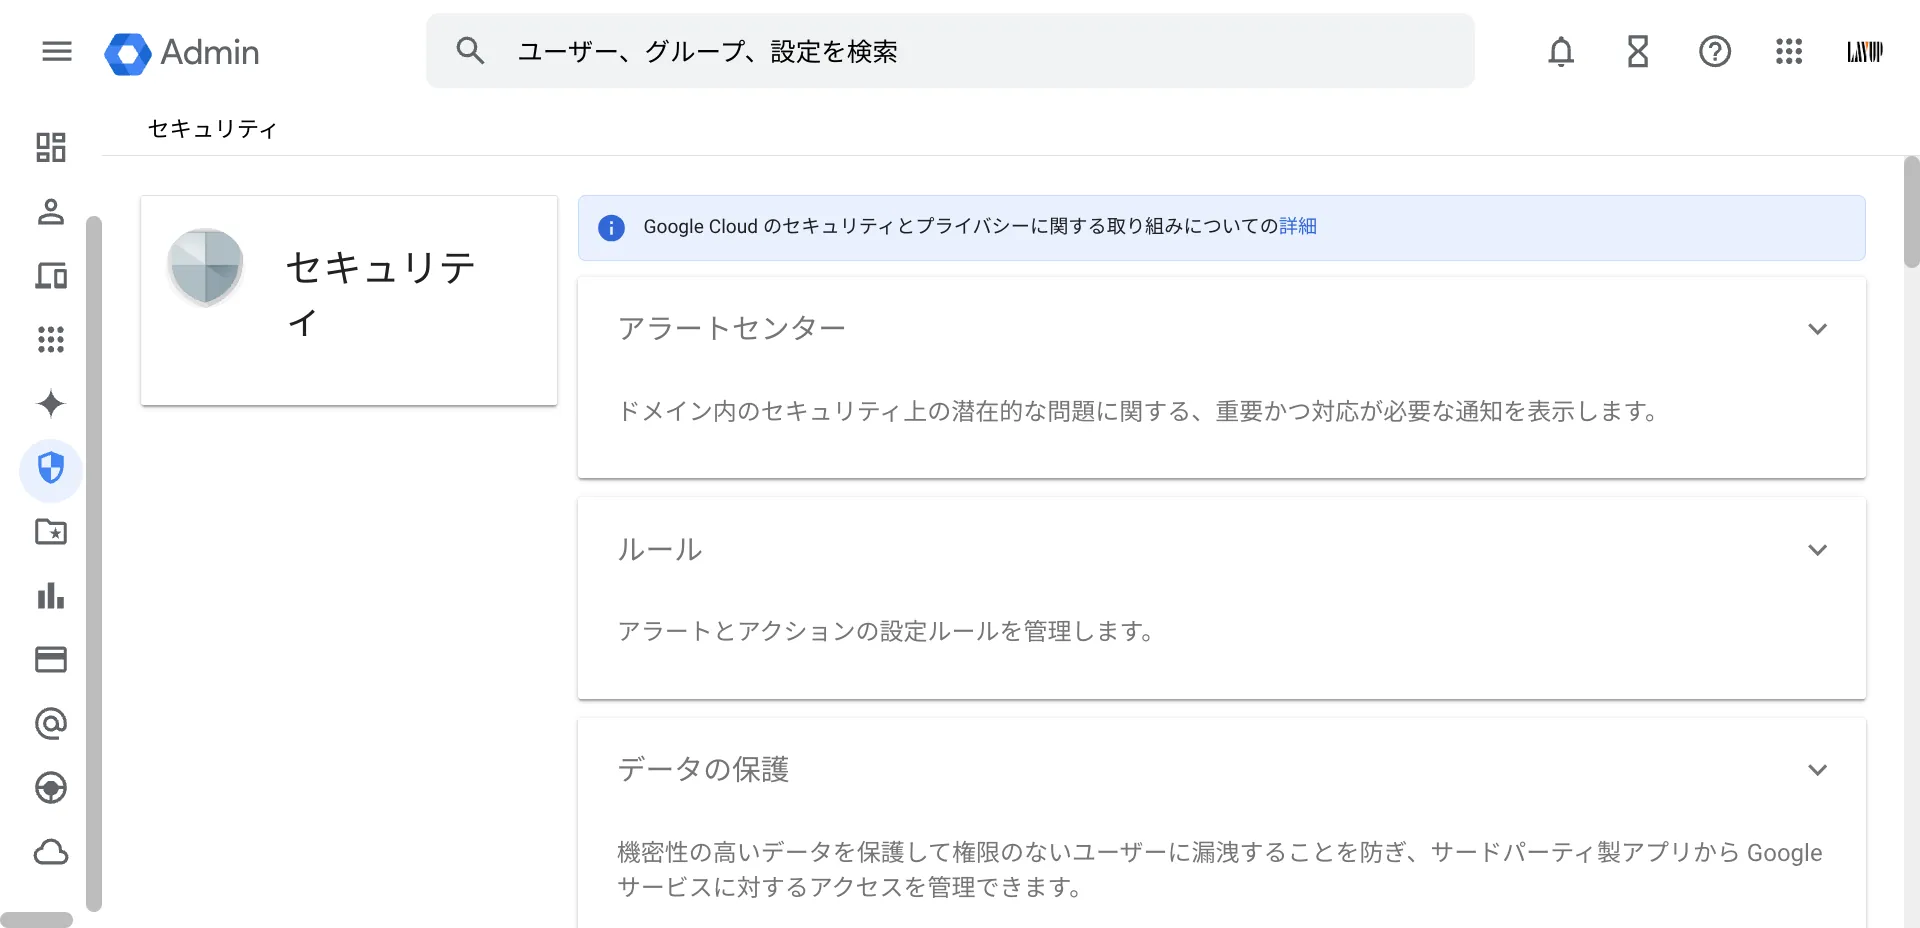Expand the アラートセンター chevron
This screenshot has height=928, width=1920.
click(x=1817, y=329)
